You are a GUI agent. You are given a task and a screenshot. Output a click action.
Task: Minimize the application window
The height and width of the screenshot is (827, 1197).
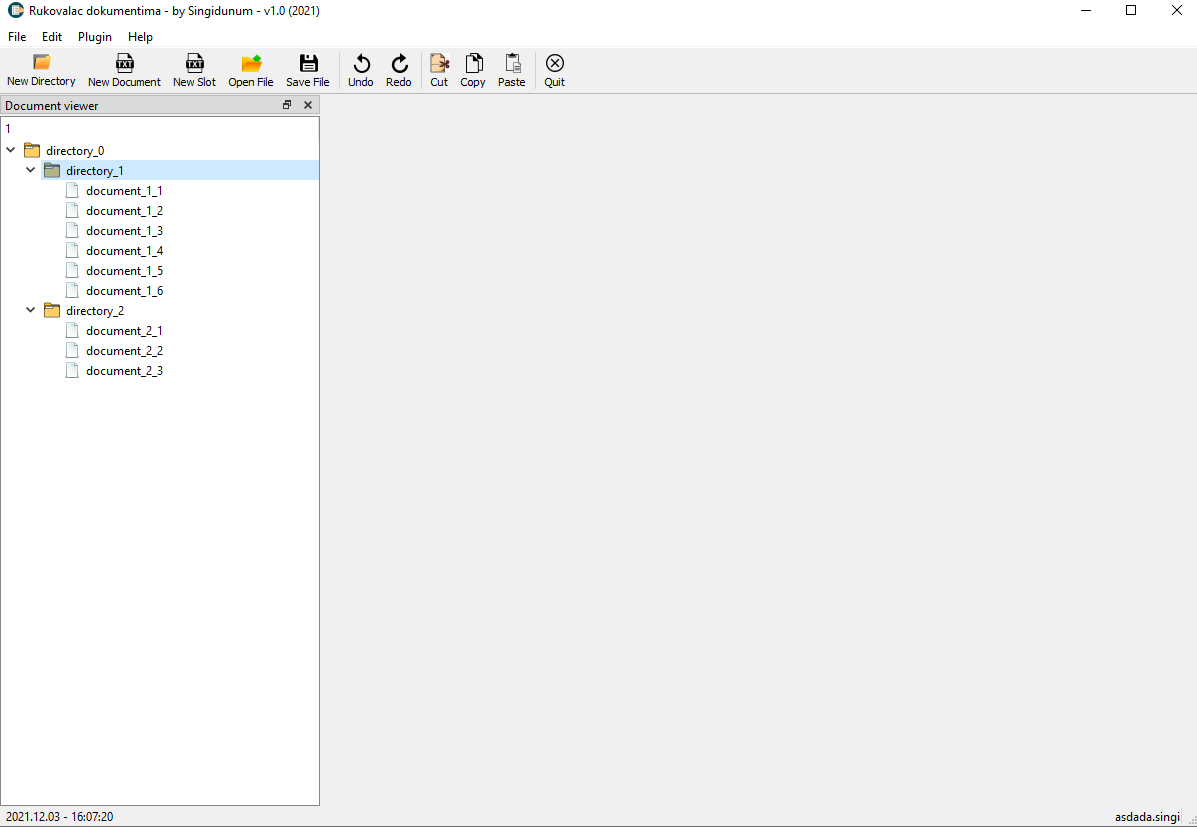1086,11
